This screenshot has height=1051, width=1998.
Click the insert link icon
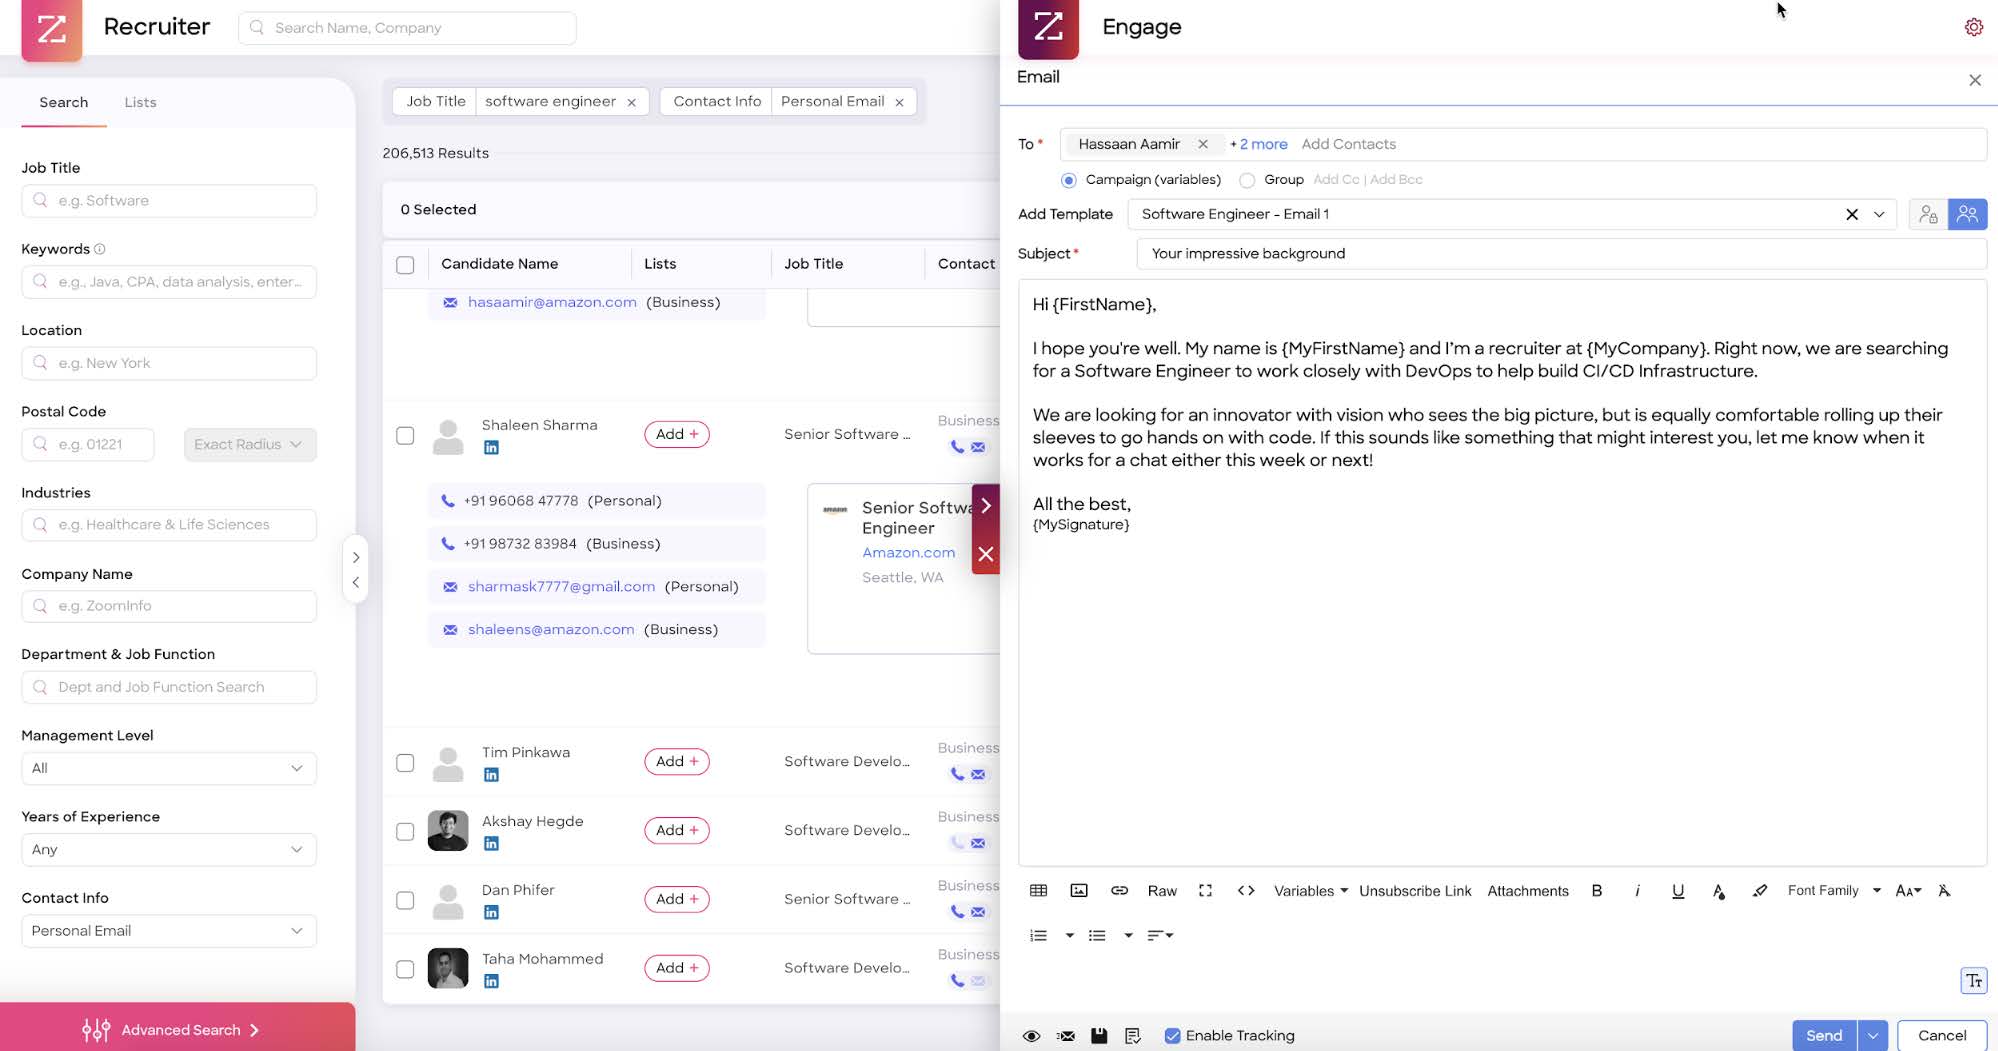click(1119, 890)
